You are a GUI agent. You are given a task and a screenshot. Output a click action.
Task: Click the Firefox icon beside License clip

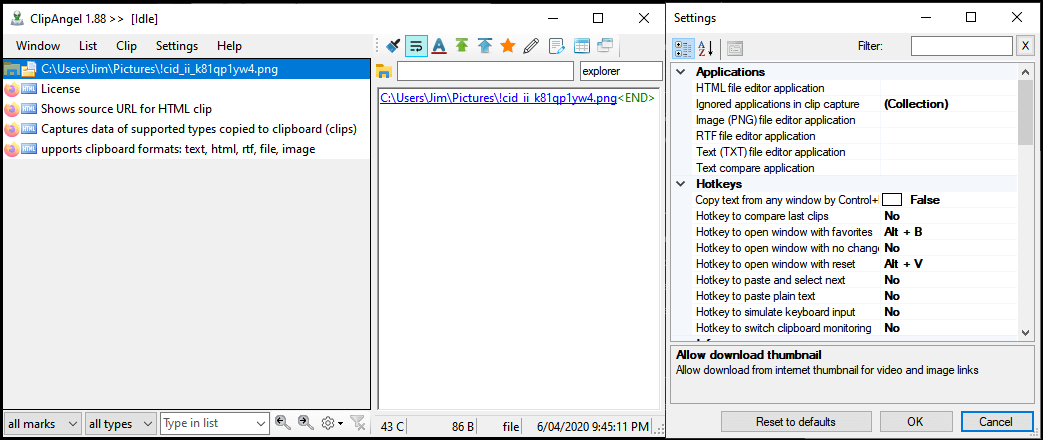pos(11,89)
